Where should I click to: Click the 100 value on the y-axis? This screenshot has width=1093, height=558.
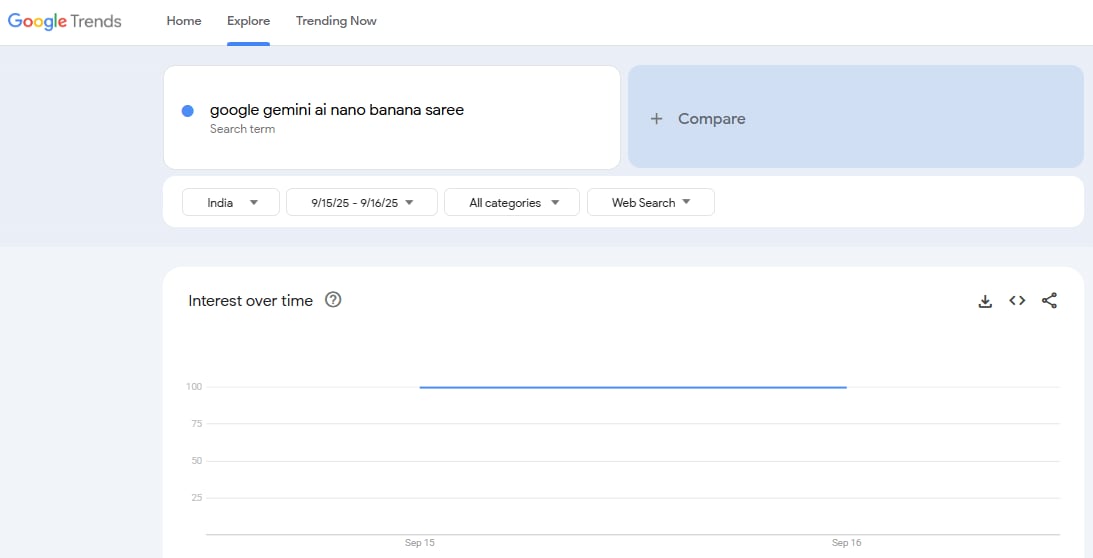(194, 386)
